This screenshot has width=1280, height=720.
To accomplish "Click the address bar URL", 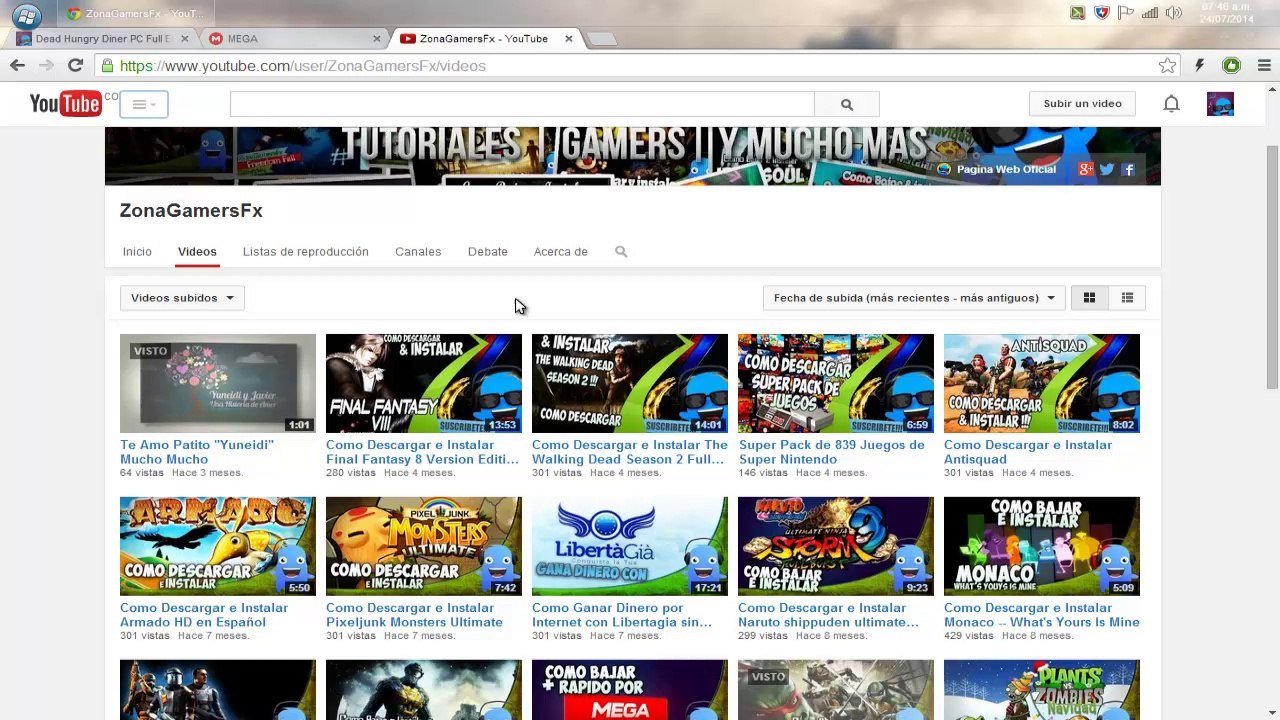I will [x=303, y=66].
